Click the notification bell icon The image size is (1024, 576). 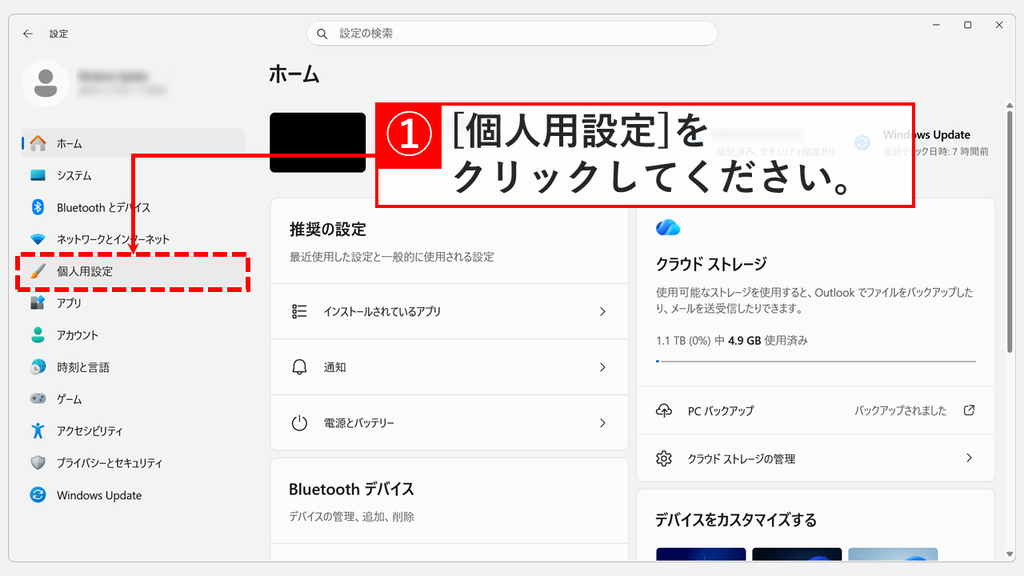pos(299,367)
